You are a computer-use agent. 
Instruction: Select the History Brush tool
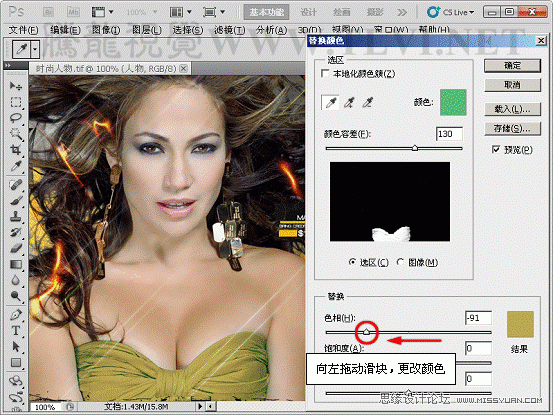coord(16,232)
